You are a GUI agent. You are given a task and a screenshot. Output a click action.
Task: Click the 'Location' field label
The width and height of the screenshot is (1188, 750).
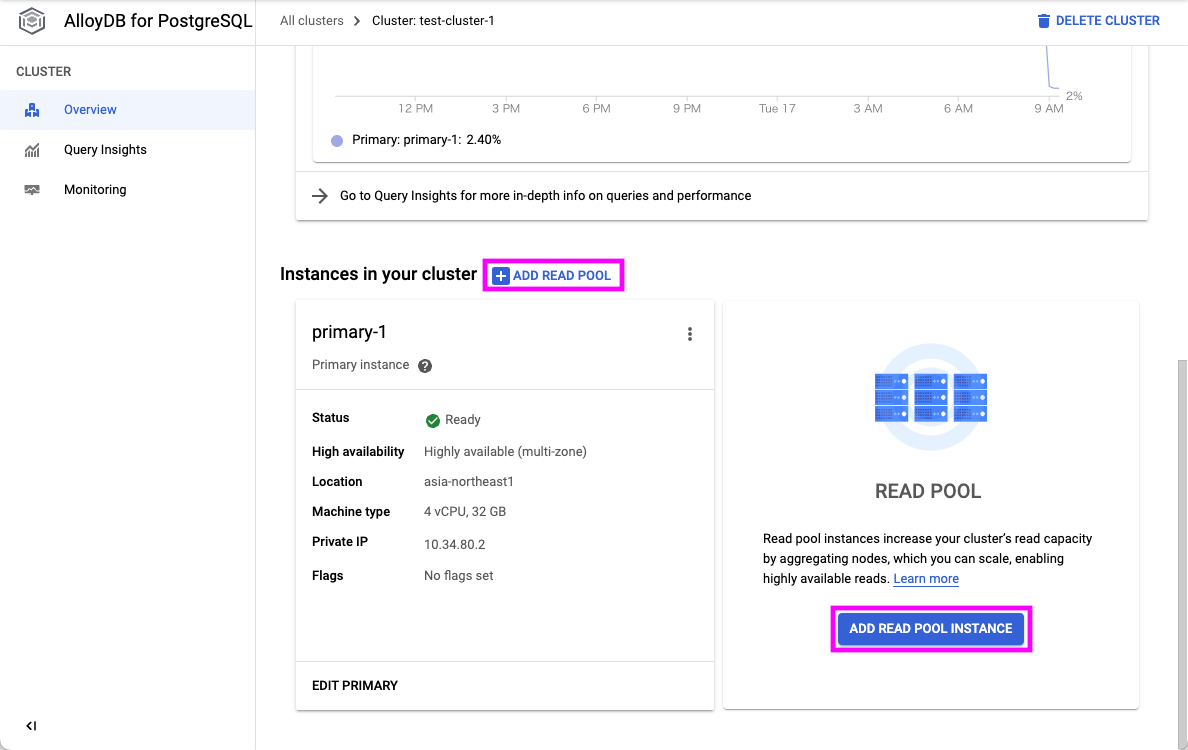point(337,482)
